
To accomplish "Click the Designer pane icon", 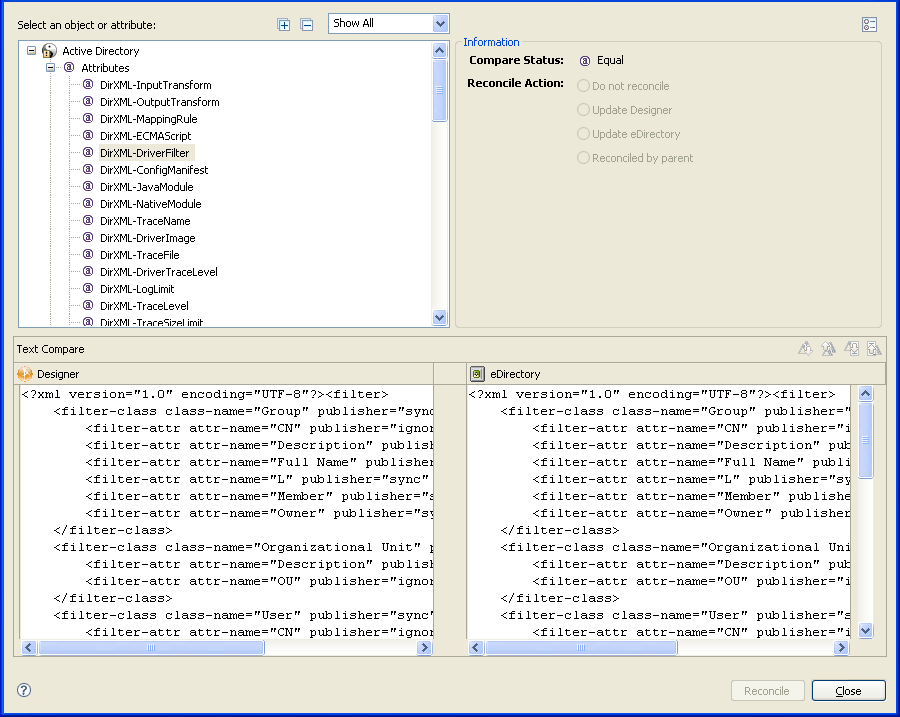I will [x=25, y=374].
